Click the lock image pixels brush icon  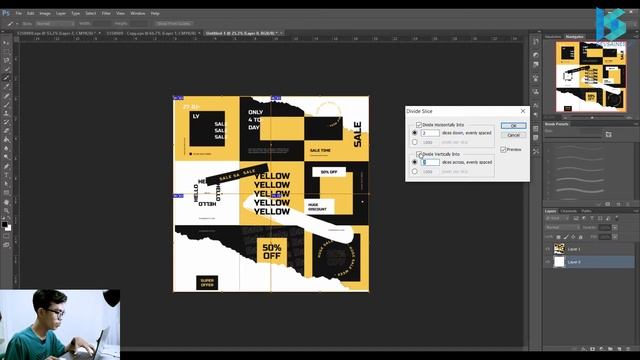tap(566, 237)
